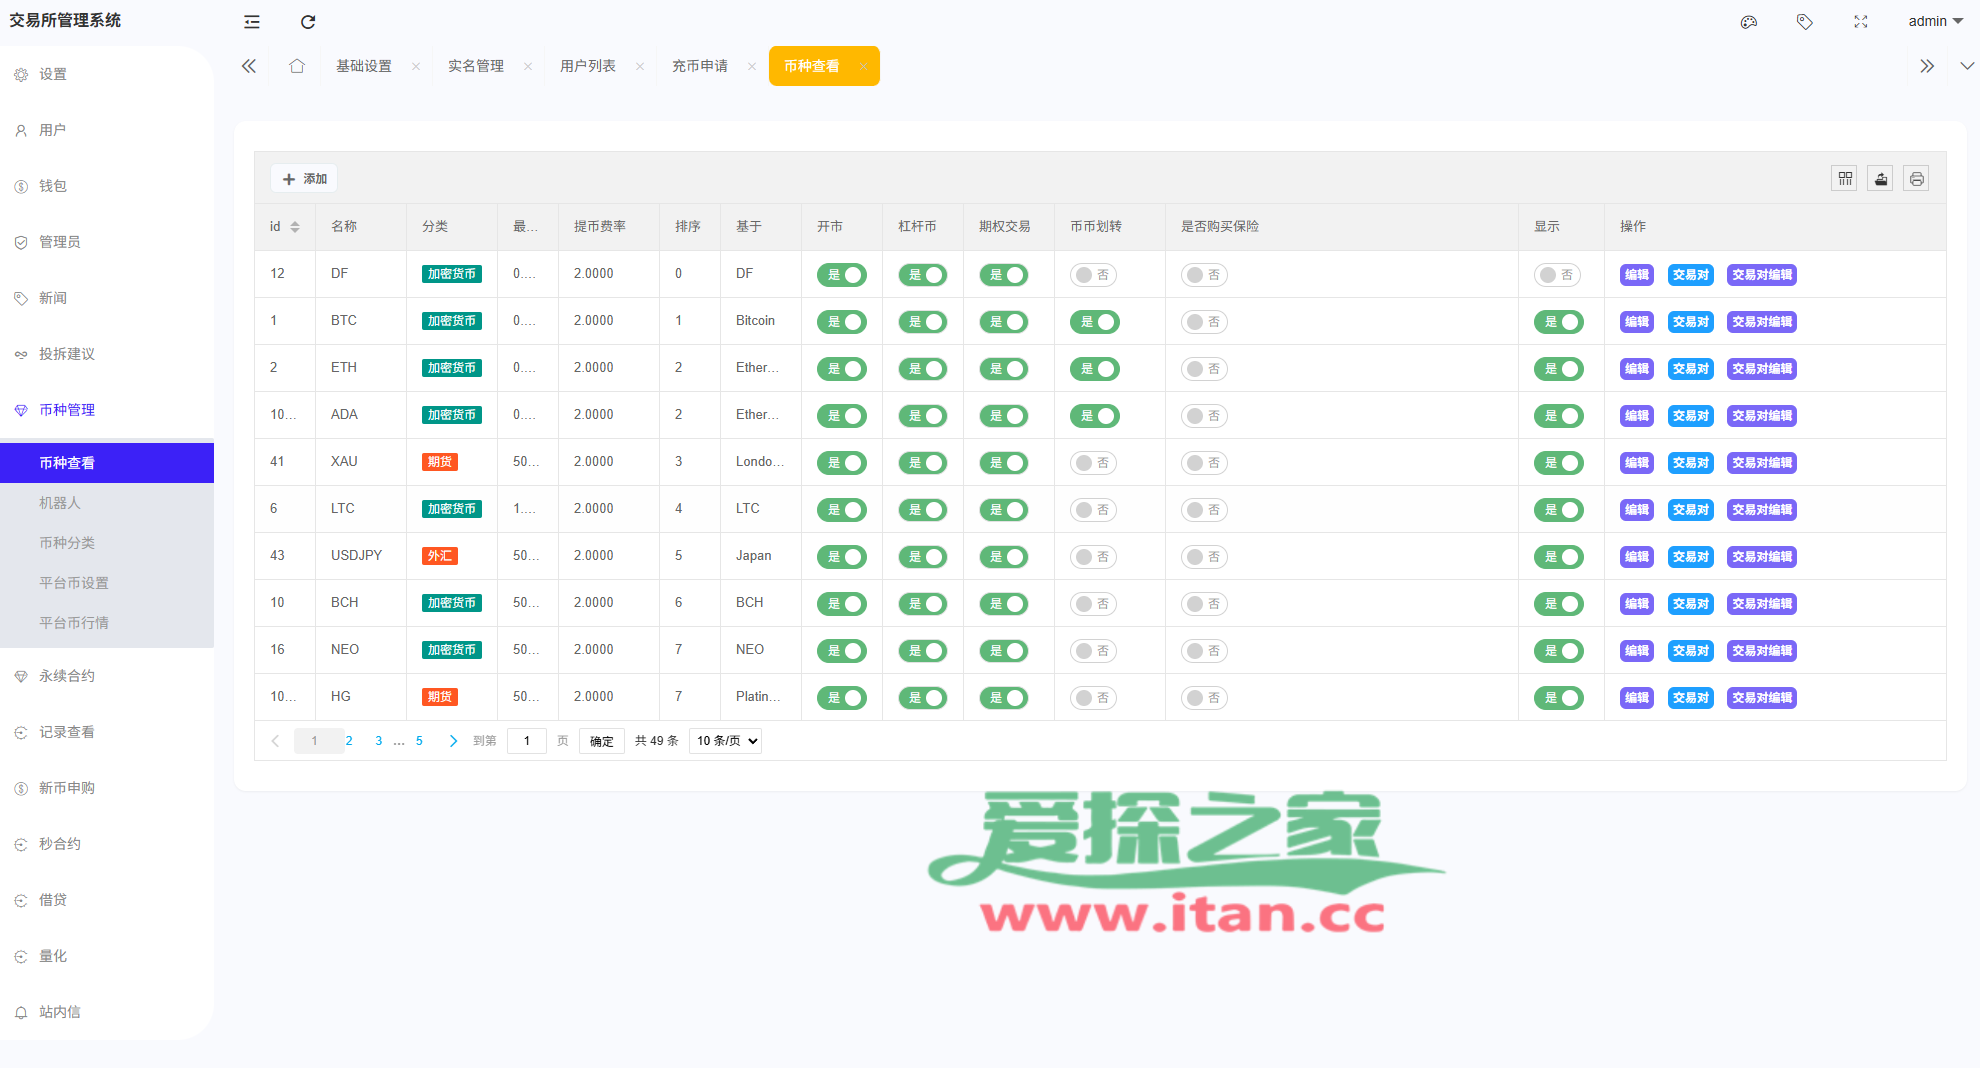Image resolution: width=1980 pixels, height=1068 pixels.
Task: Click the refresh icon in top bar
Action: tap(308, 22)
